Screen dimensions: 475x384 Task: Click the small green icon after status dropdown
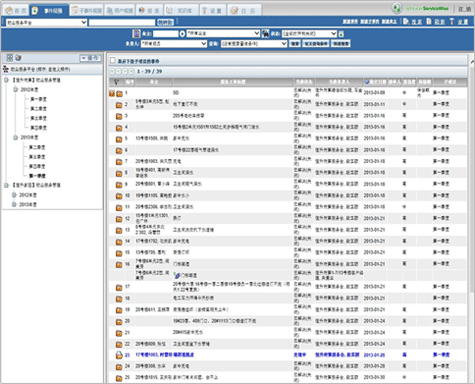[341, 34]
